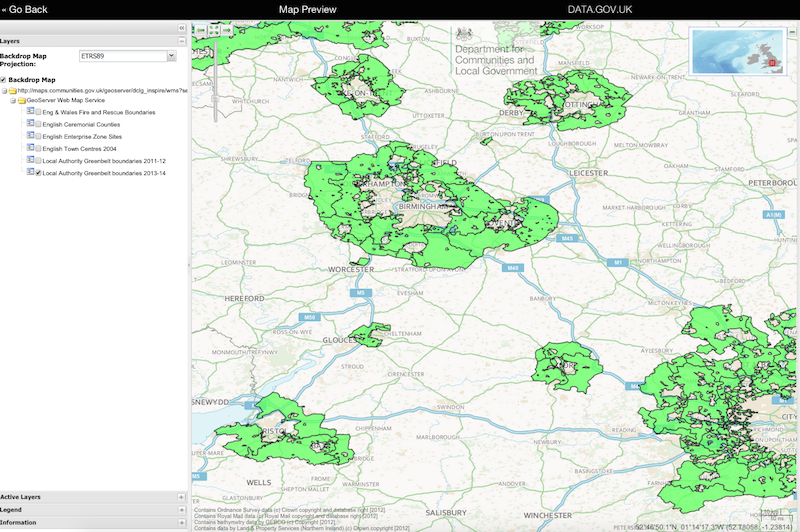This screenshot has height=532, width=800.
Task: Click the red extent box in the overview map
Action: click(x=772, y=63)
